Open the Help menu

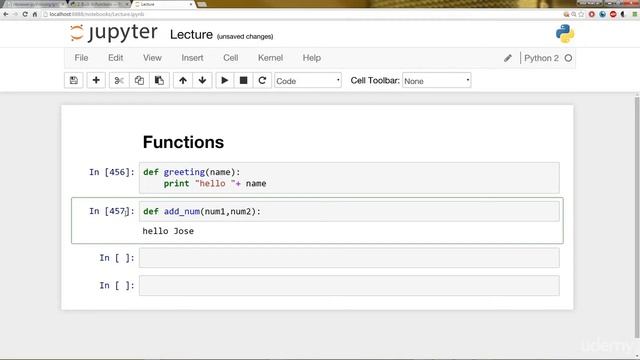pos(311,58)
